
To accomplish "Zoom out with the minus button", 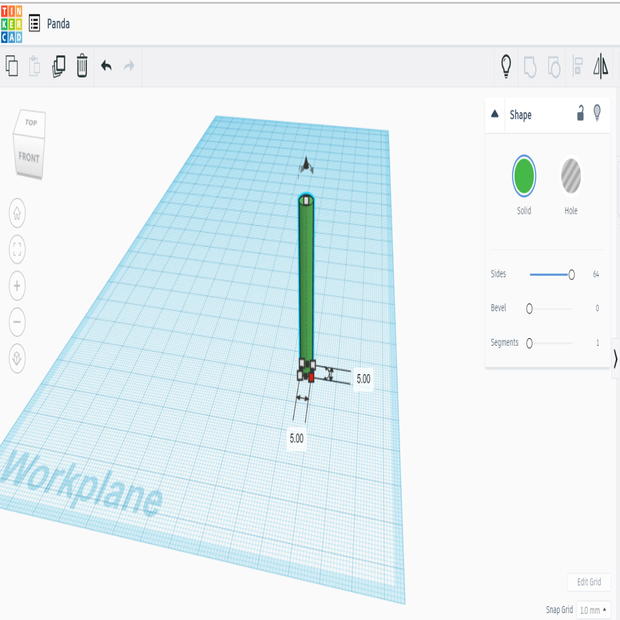I will coord(18,322).
